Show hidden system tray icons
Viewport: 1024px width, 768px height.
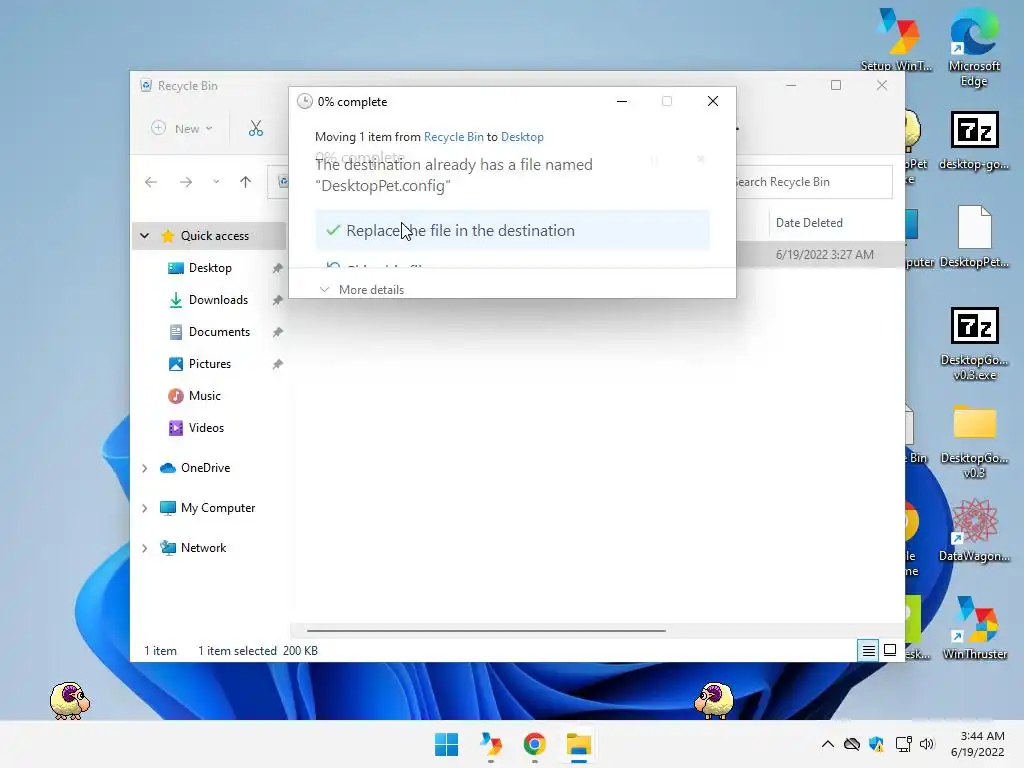827,744
